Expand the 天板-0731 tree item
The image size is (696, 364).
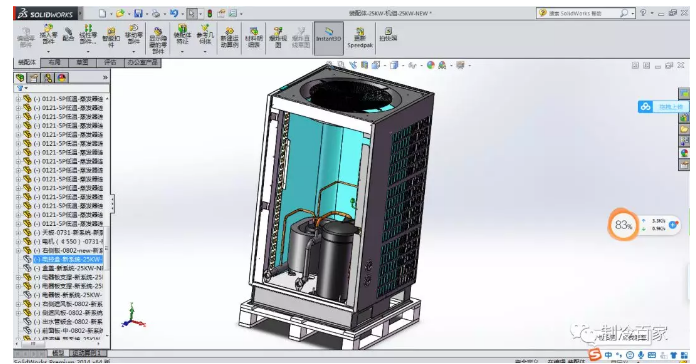pos(18,233)
